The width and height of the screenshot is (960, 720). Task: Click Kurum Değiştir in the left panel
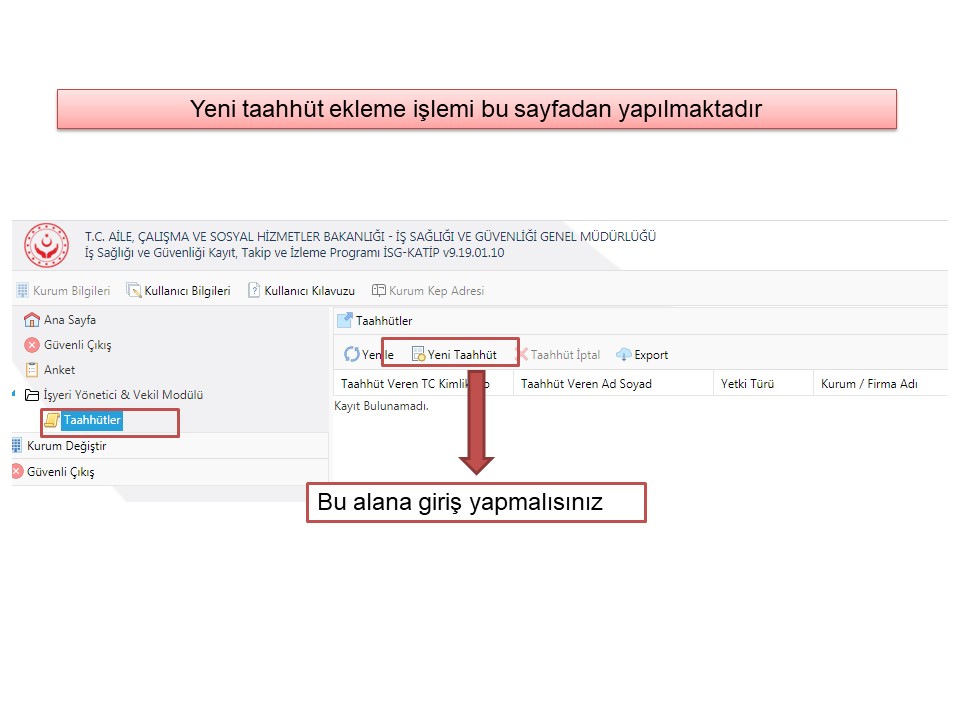point(66,446)
